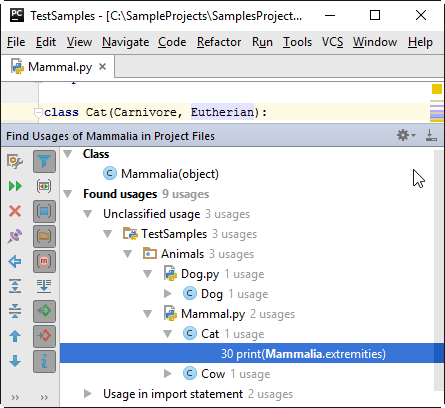Collapse the Cat class node

(168, 334)
